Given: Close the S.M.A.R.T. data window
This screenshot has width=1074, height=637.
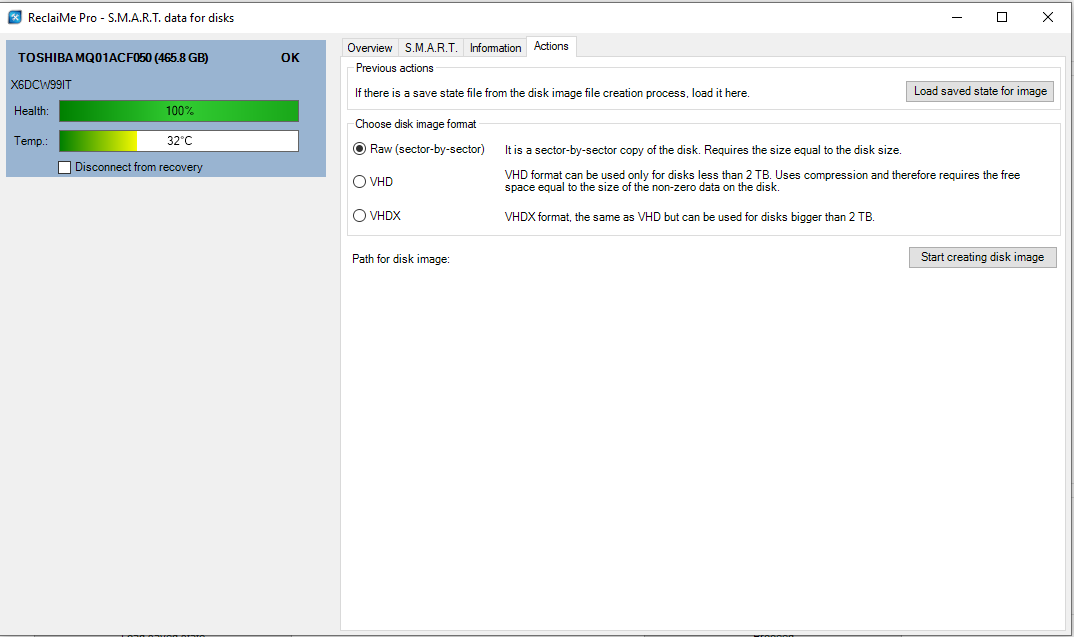Looking at the screenshot, I should click(x=1047, y=17).
